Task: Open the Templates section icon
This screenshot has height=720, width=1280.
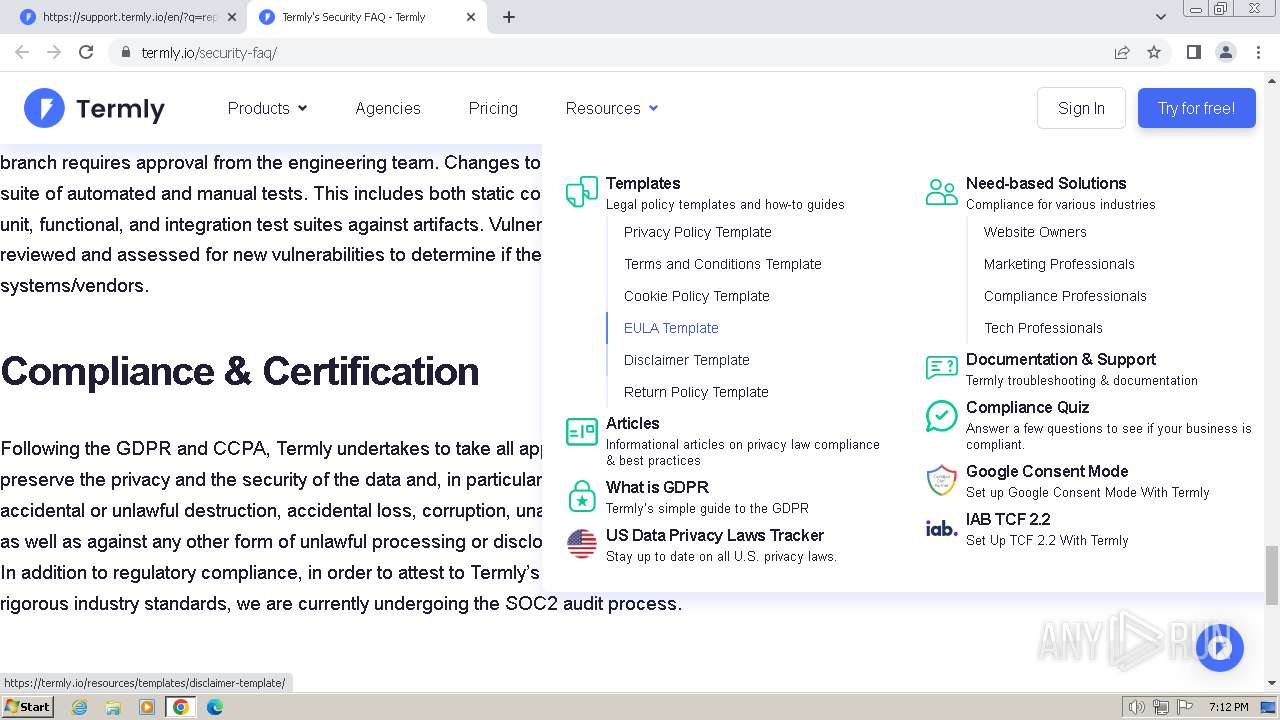Action: (x=582, y=192)
